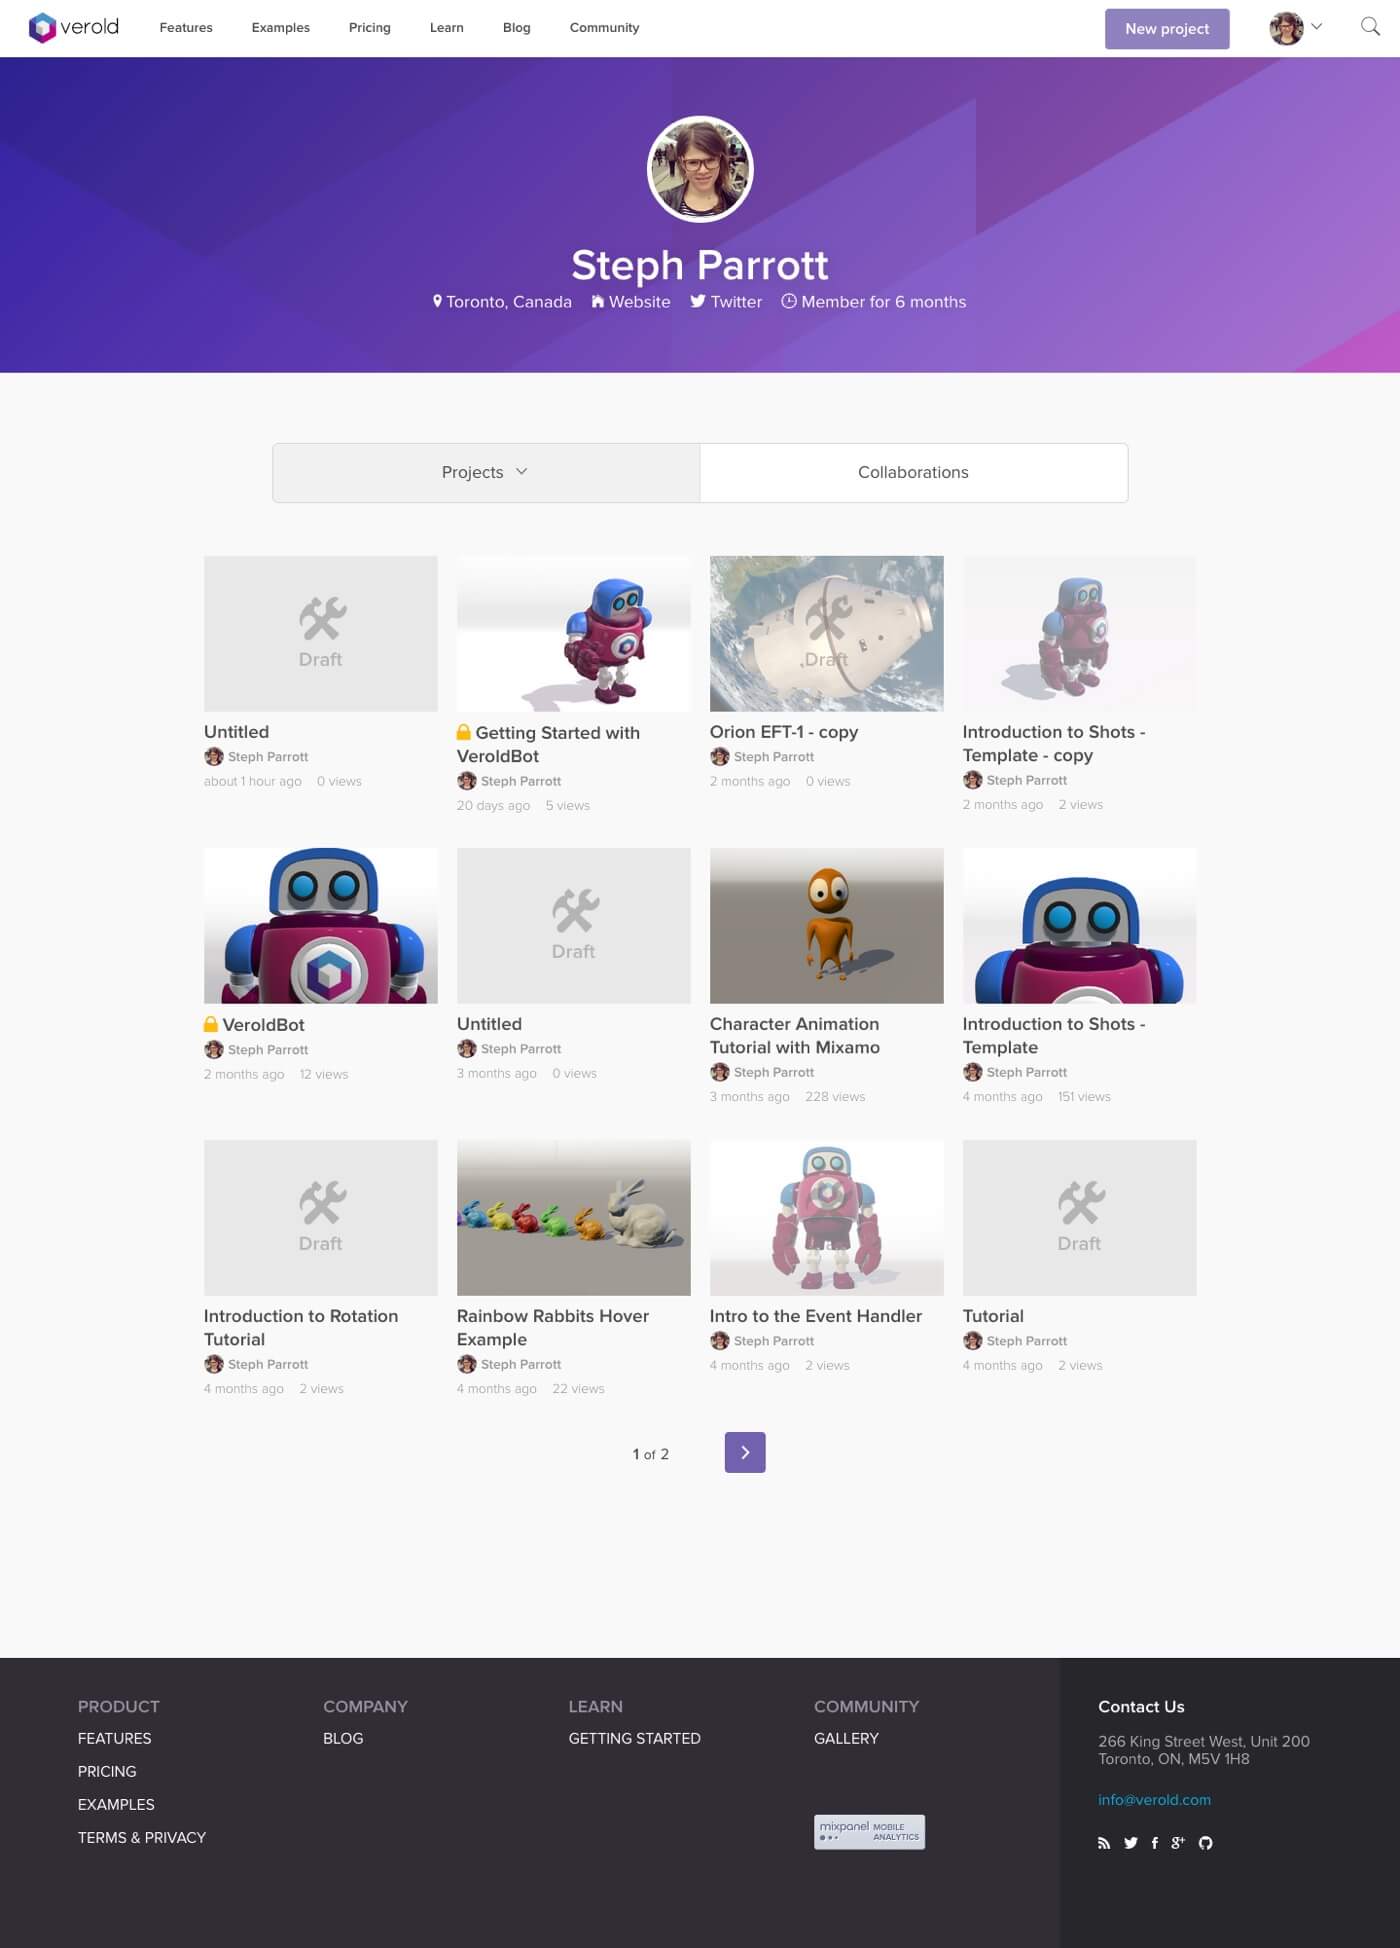The width and height of the screenshot is (1400, 1948).
Task: Expand the Projects tab dropdown
Action: [486, 472]
